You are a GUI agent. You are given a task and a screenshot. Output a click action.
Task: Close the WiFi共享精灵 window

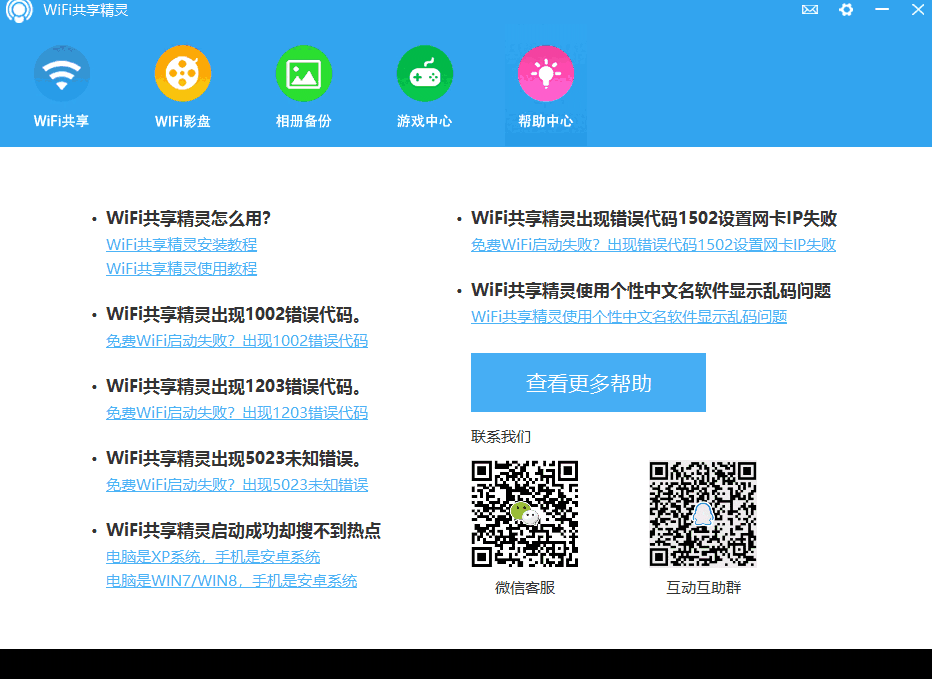point(918,10)
